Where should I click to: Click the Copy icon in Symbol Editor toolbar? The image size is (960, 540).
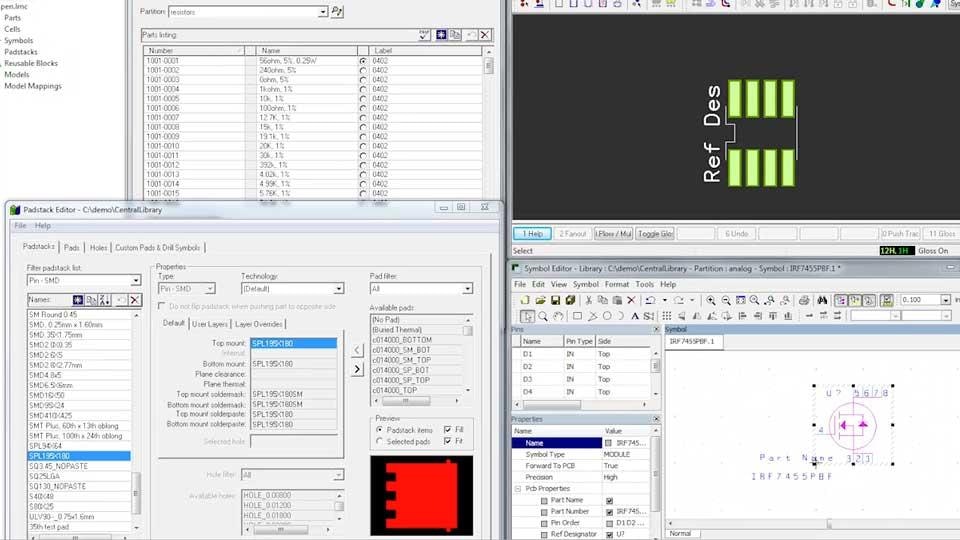click(602, 300)
